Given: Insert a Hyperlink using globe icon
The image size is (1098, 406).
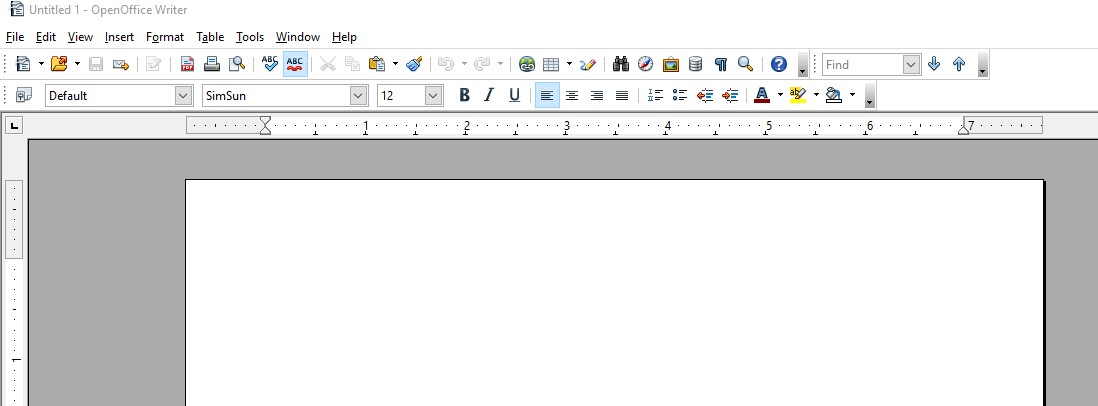Looking at the screenshot, I should point(527,64).
